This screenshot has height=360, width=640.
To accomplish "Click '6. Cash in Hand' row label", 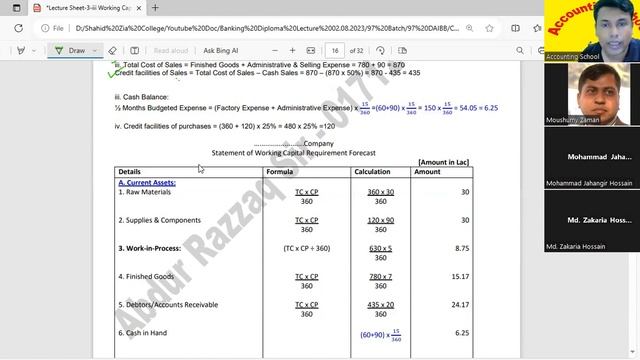I will 142,333.
